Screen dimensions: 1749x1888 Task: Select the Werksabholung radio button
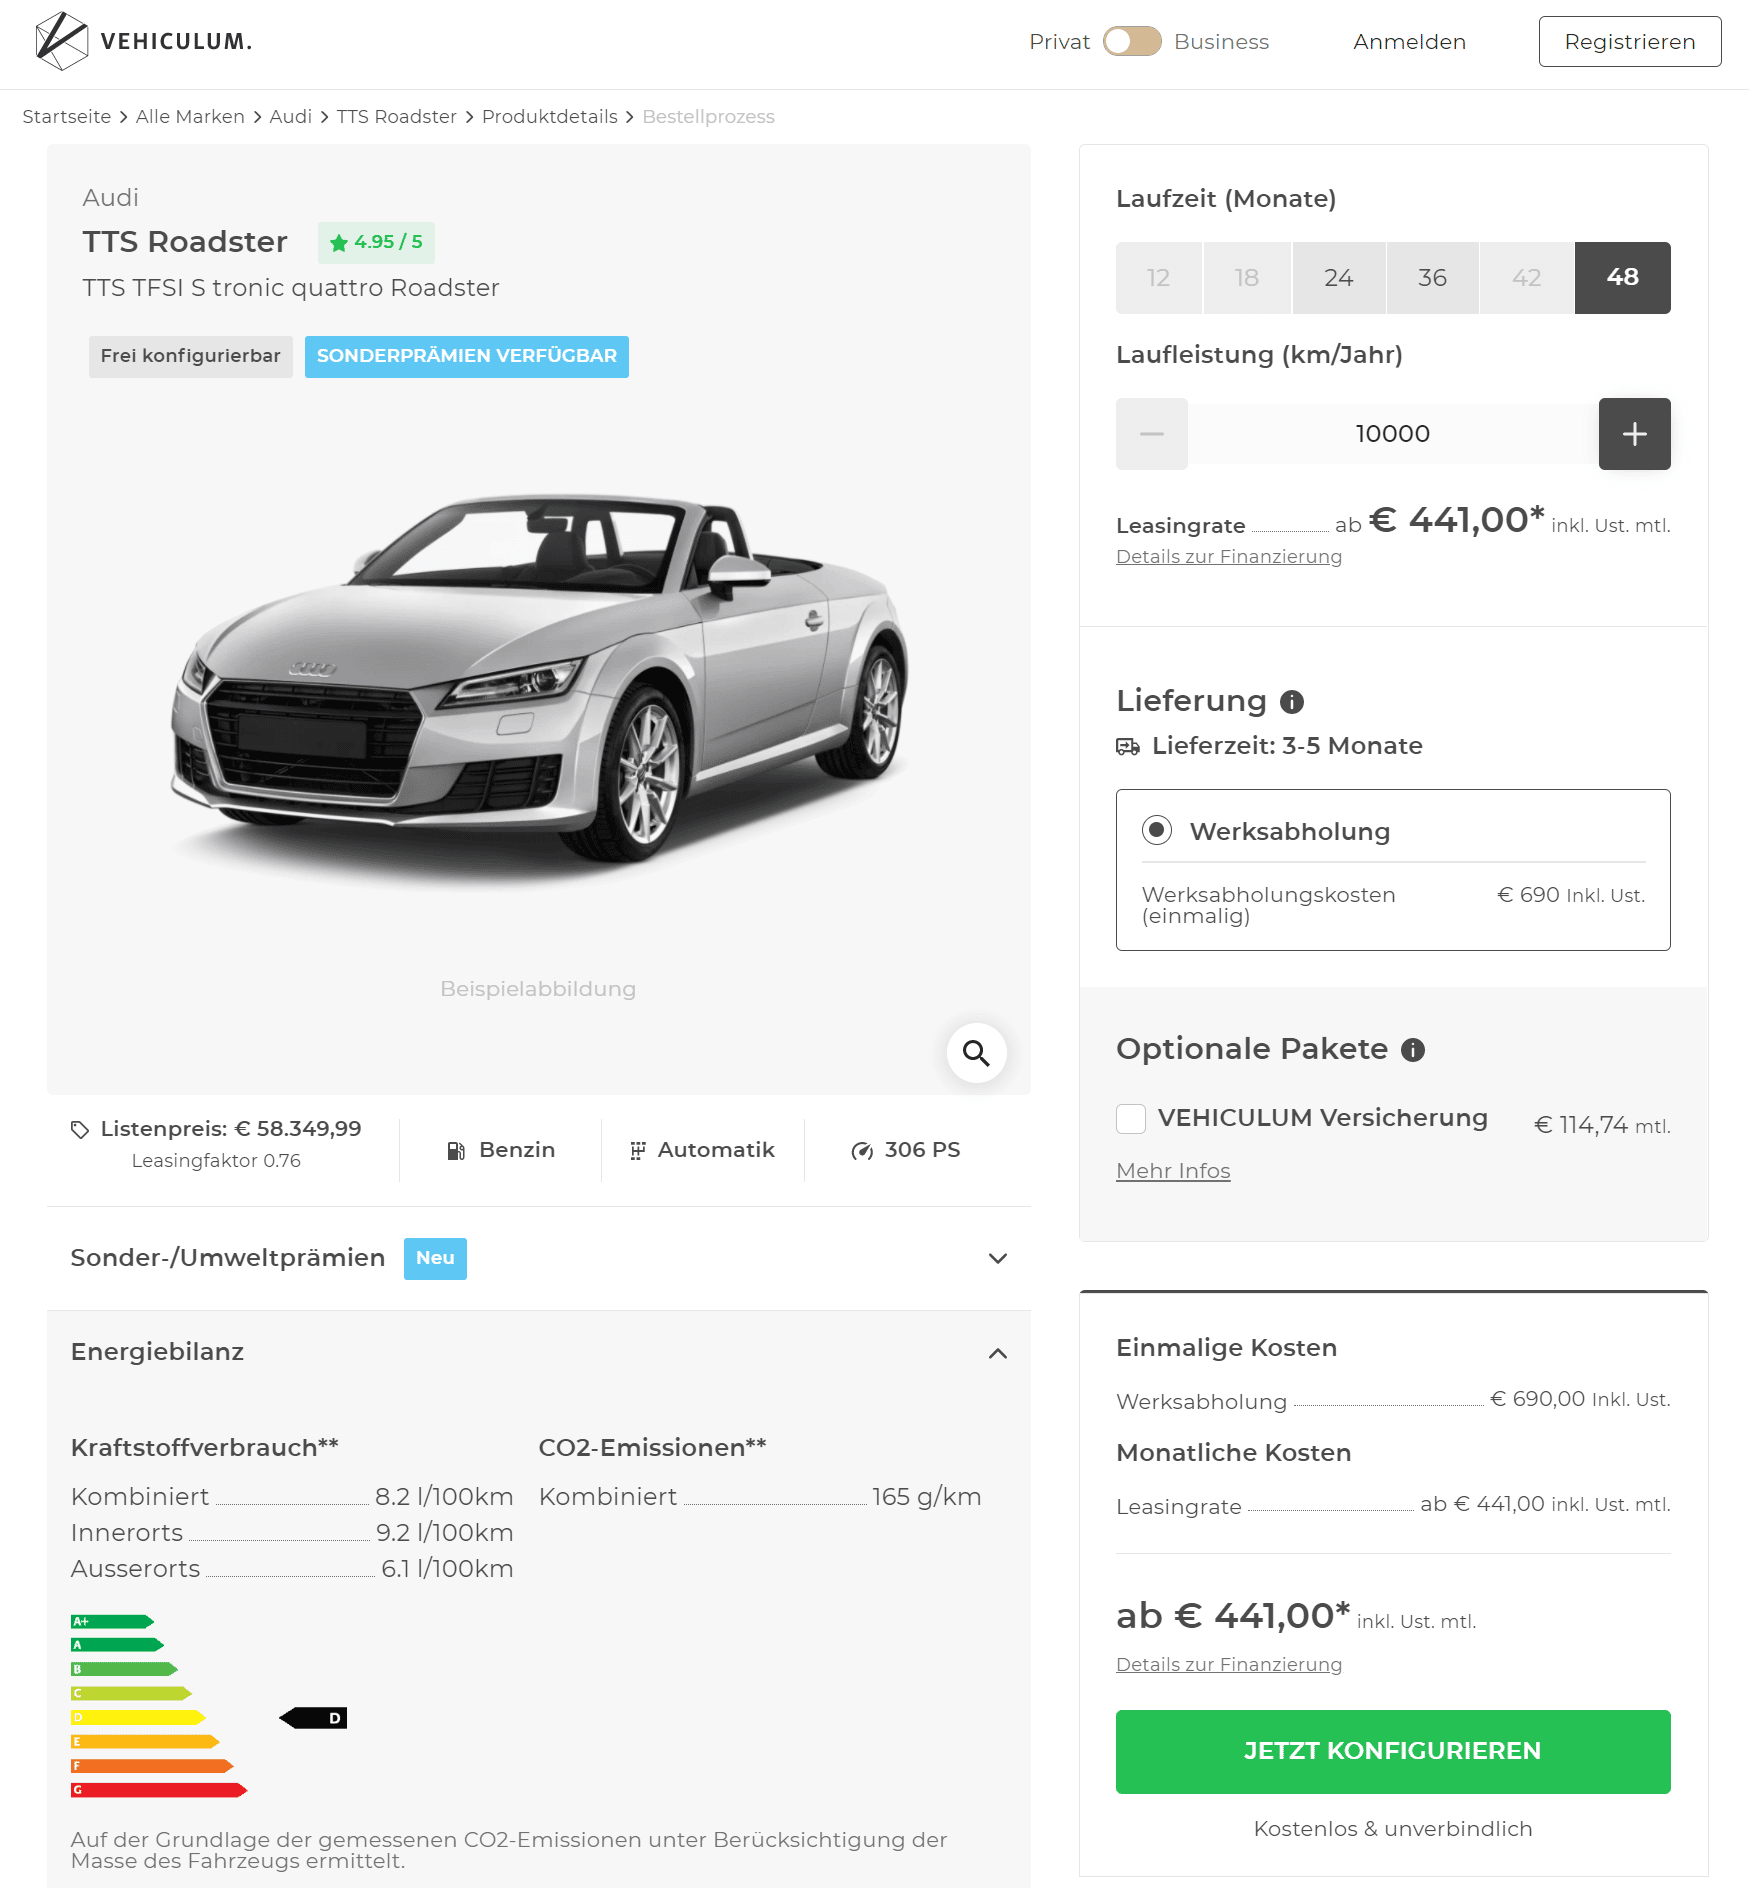[1157, 830]
